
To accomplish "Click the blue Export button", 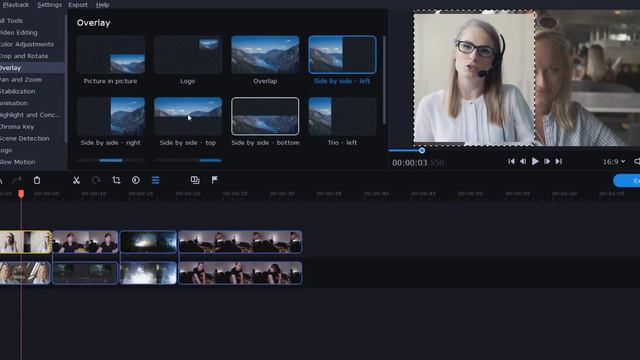I will pyautogui.click(x=627, y=180).
